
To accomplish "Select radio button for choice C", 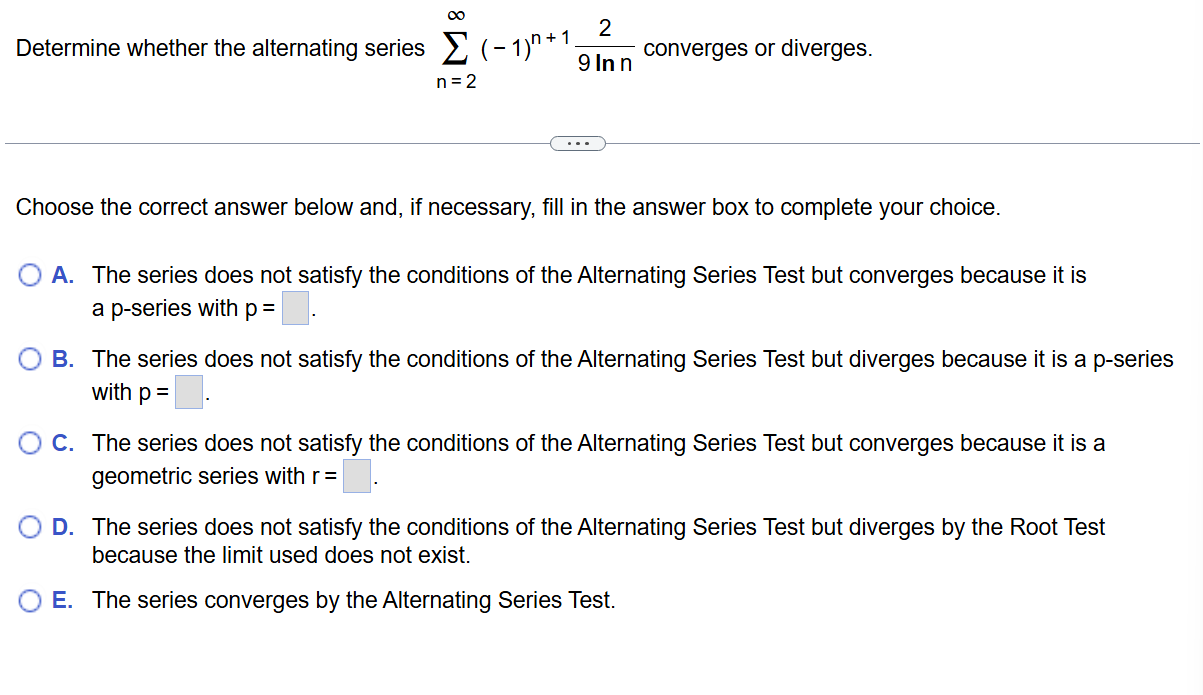I will click(30, 443).
